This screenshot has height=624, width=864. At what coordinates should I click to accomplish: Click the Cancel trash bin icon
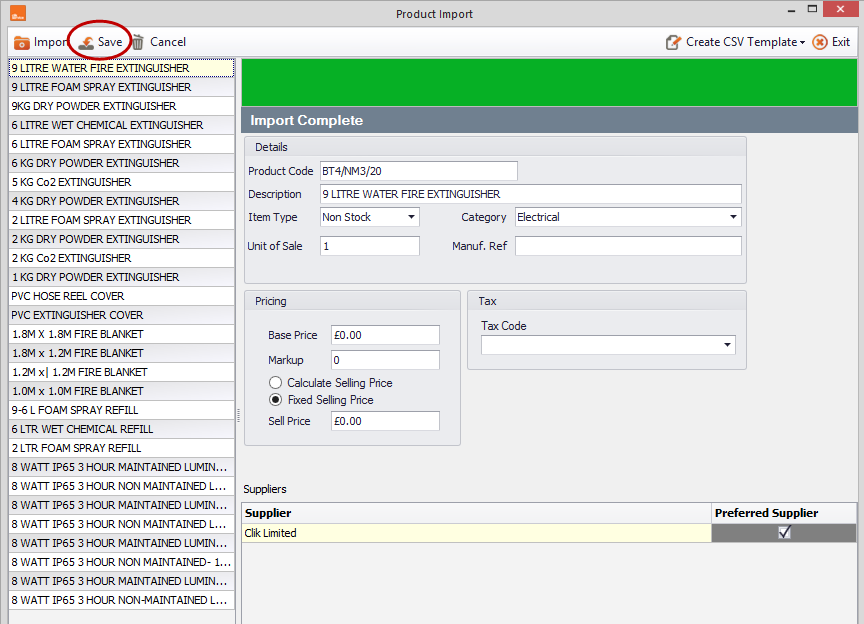click(138, 42)
